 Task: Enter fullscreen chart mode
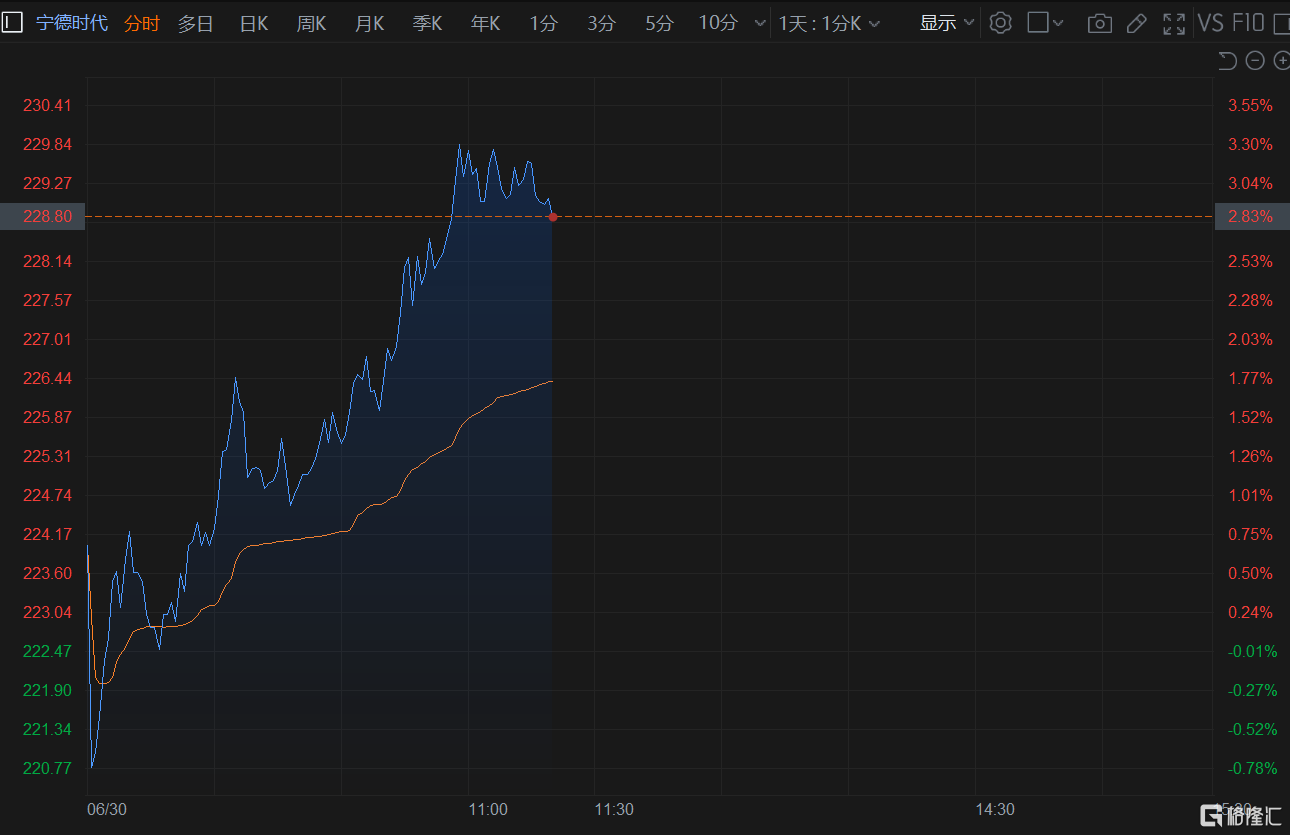coord(1175,23)
